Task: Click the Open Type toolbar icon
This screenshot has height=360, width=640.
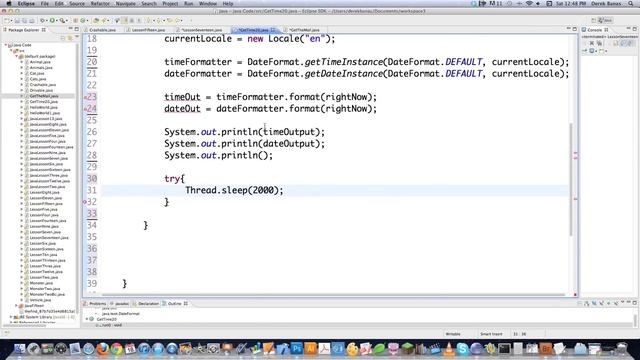Action: click(96, 20)
